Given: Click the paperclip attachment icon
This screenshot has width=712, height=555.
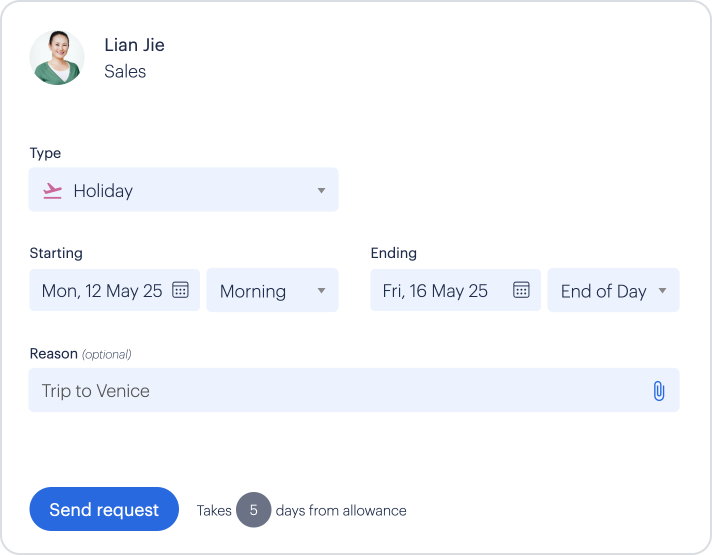Looking at the screenshot, I should (x=658, y=391).
